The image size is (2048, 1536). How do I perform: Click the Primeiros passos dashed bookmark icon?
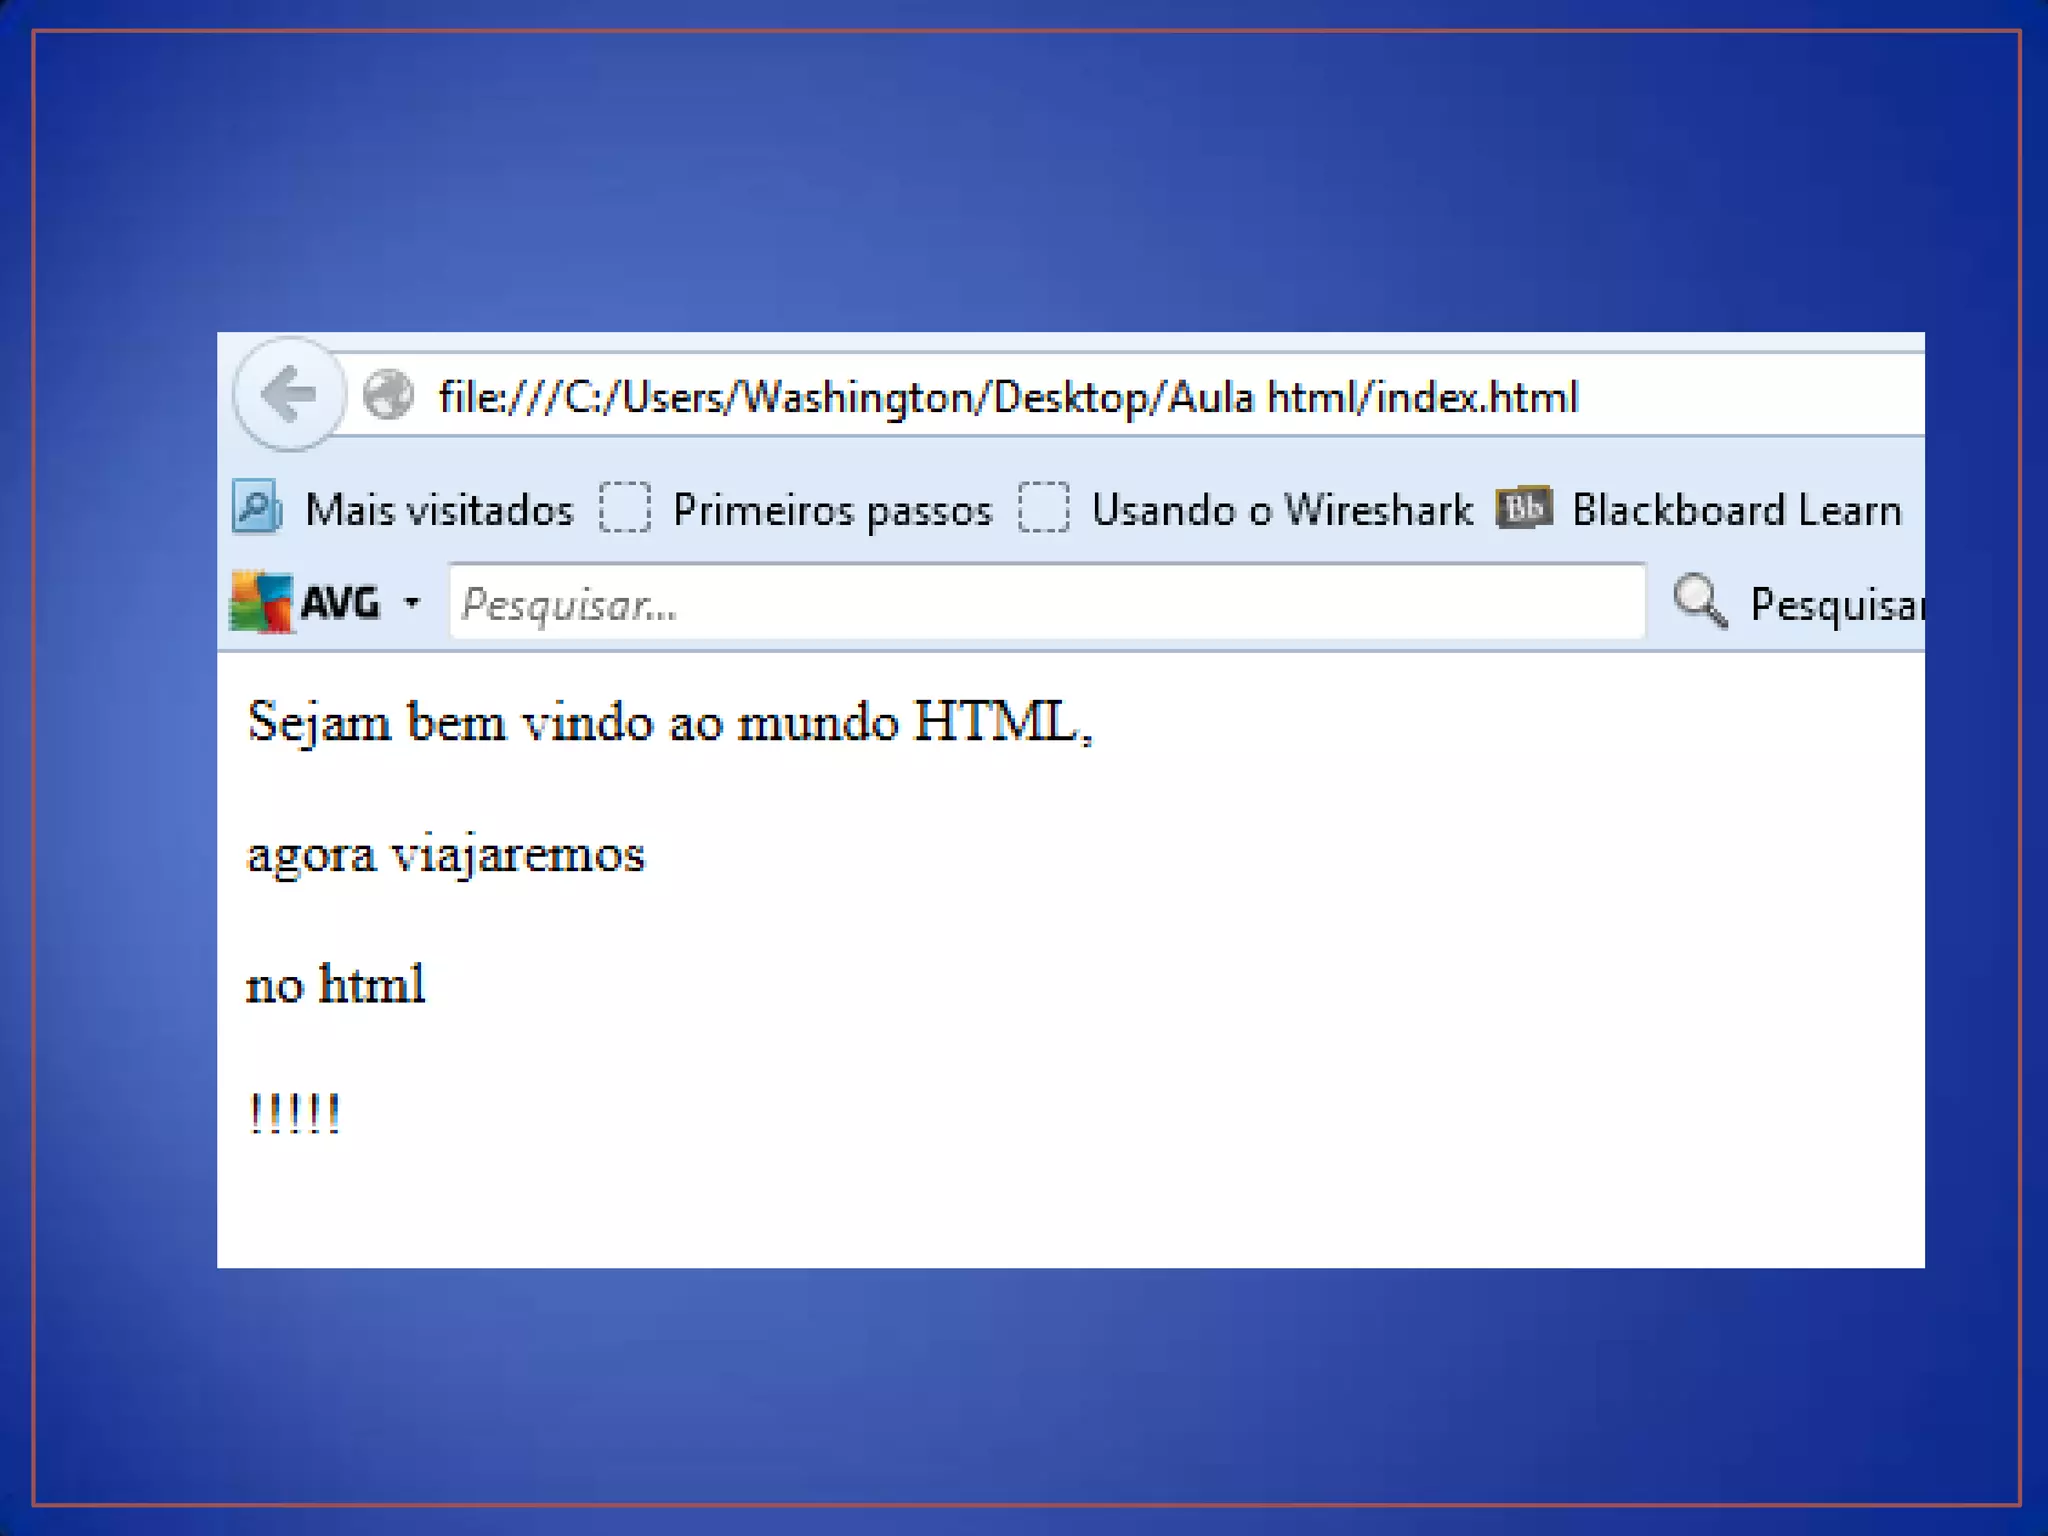coord(625,508)
